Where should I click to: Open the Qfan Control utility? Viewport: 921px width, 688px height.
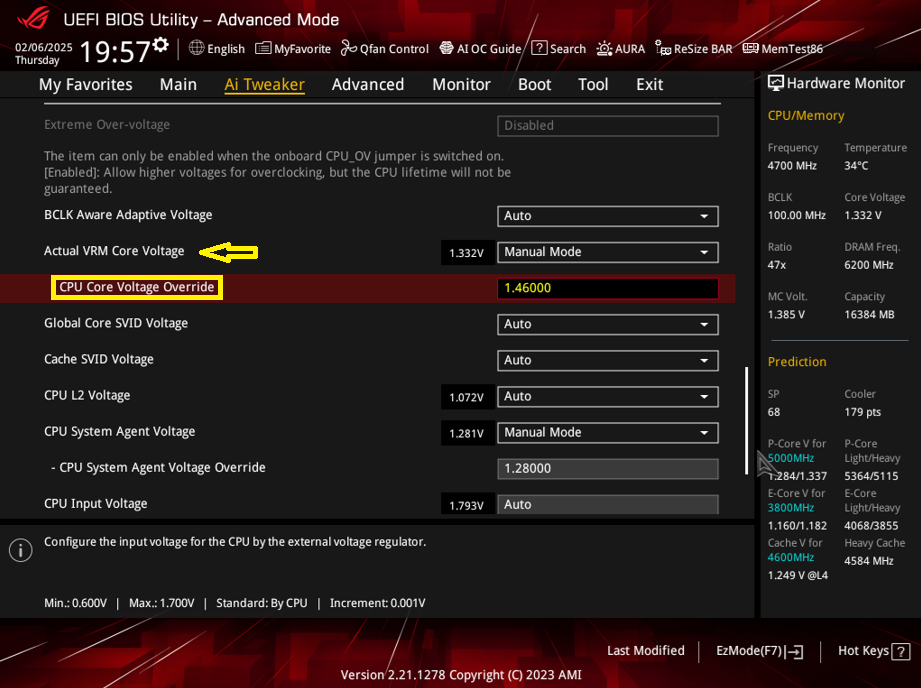tap(384, 48)
